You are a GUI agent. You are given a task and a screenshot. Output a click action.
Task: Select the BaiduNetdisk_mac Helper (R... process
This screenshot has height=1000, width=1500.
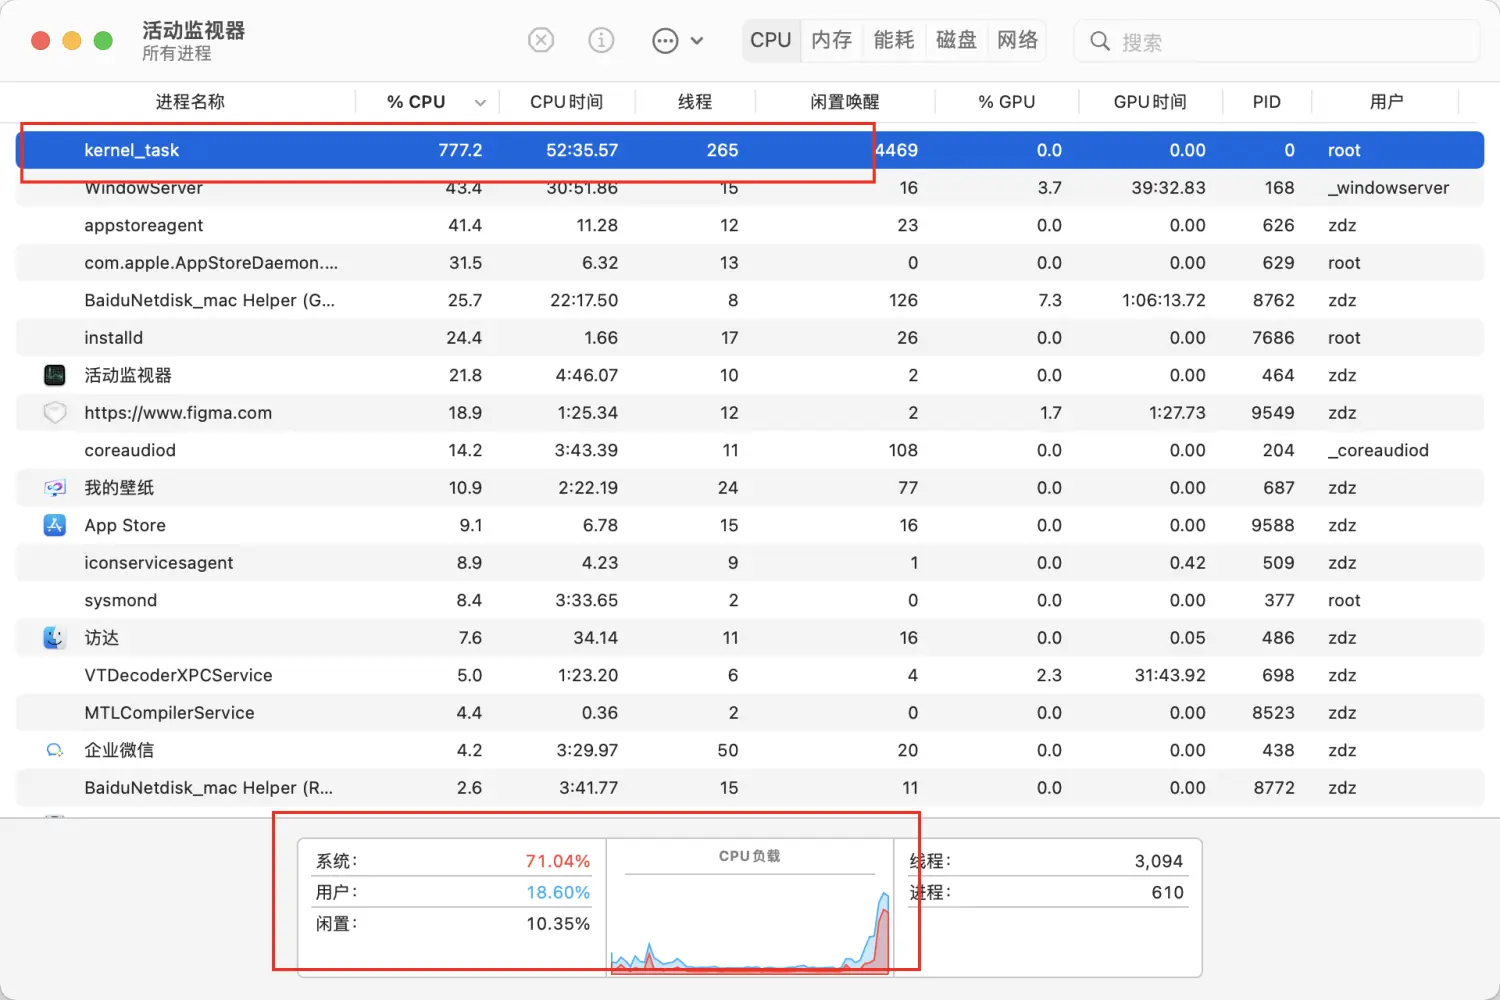pos(209,788)
